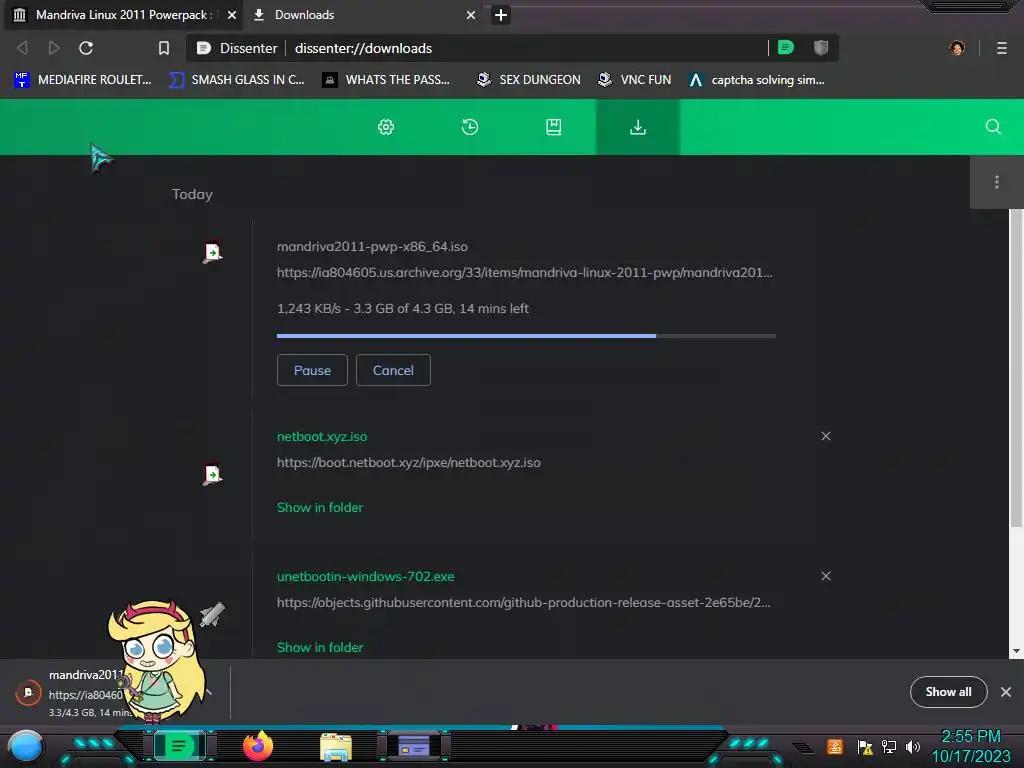Open the captcha solving sim... bookmark
This screenshot has width=1024, height=768.
756,80
